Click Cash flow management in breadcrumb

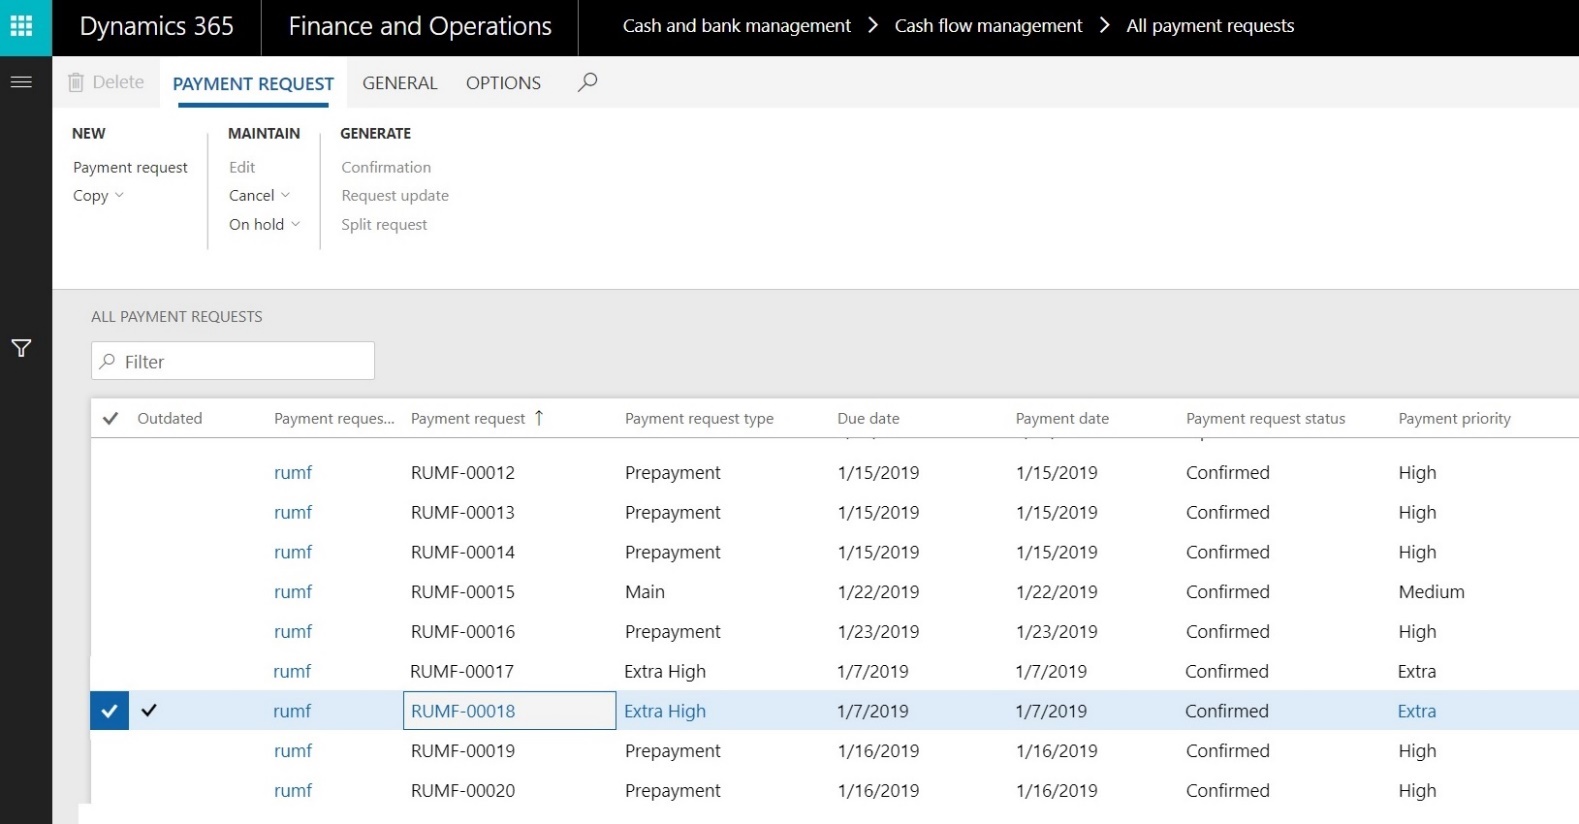click(988, 26)
